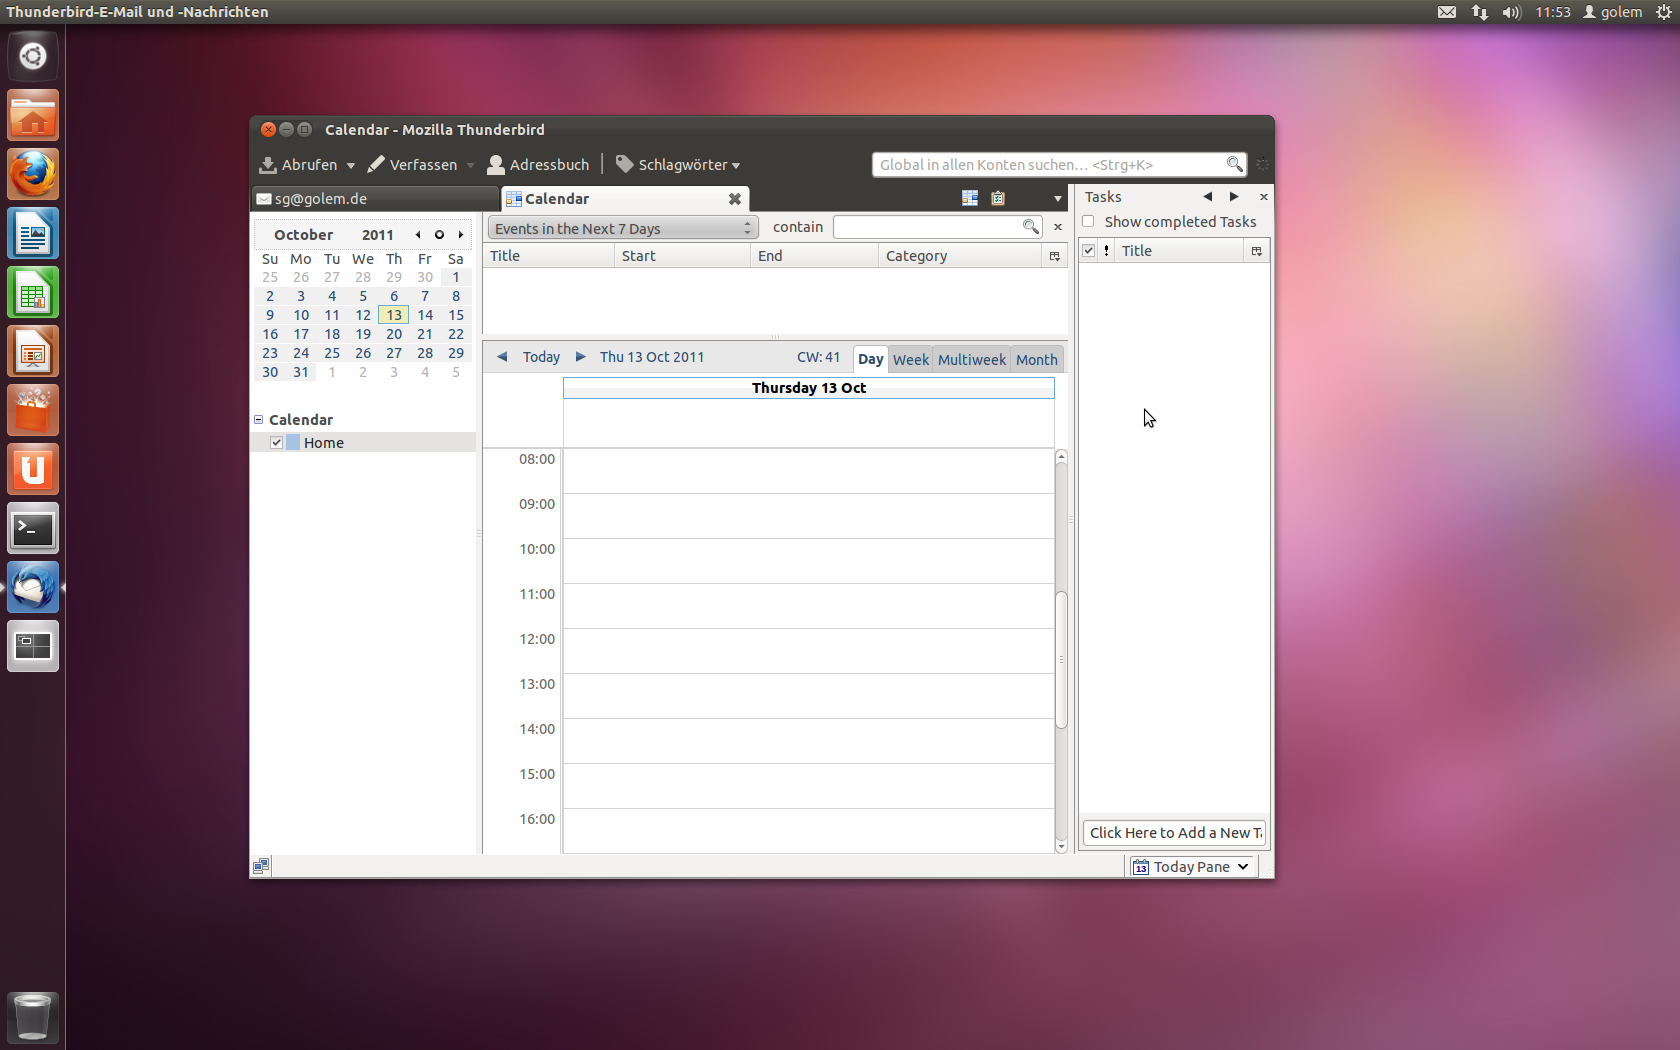Open Tasks view using clipboard icon

997,198
